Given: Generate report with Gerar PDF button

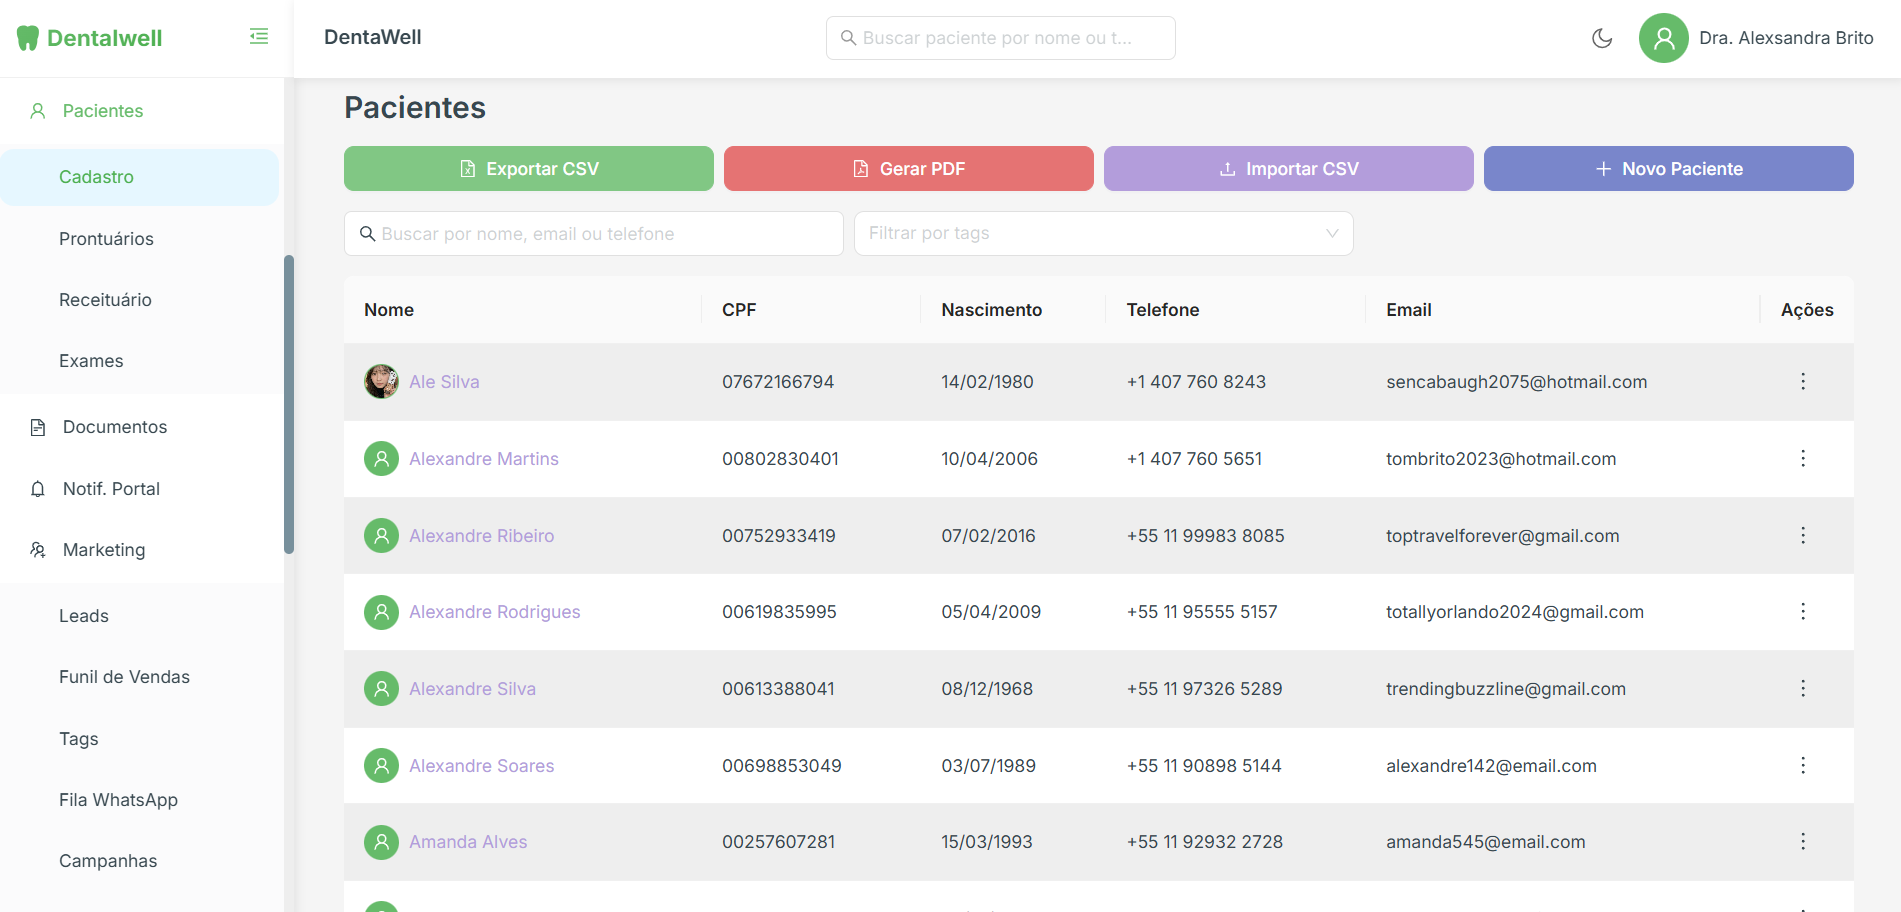Looking at the screenshot, I should pos(909,168).
